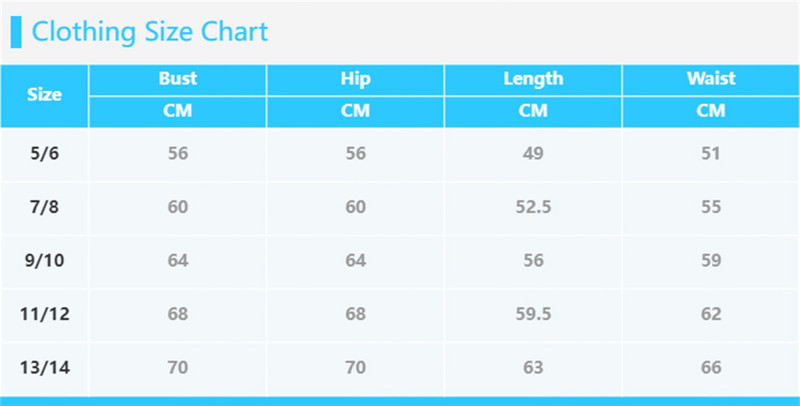Viewport: 800px width, 406px height.
Task: Pick the 9/10 size row label
Action: [x=44, y=262]
